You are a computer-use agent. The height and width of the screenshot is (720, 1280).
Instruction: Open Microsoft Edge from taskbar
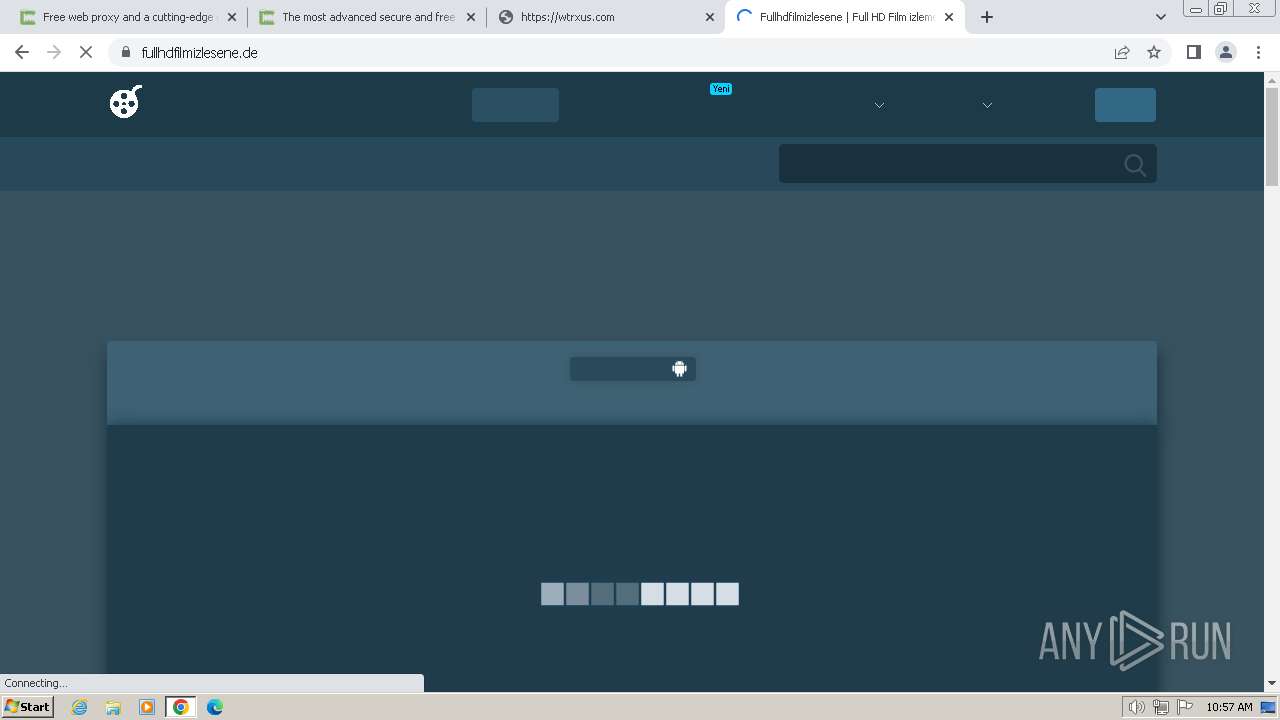(215, 707)
